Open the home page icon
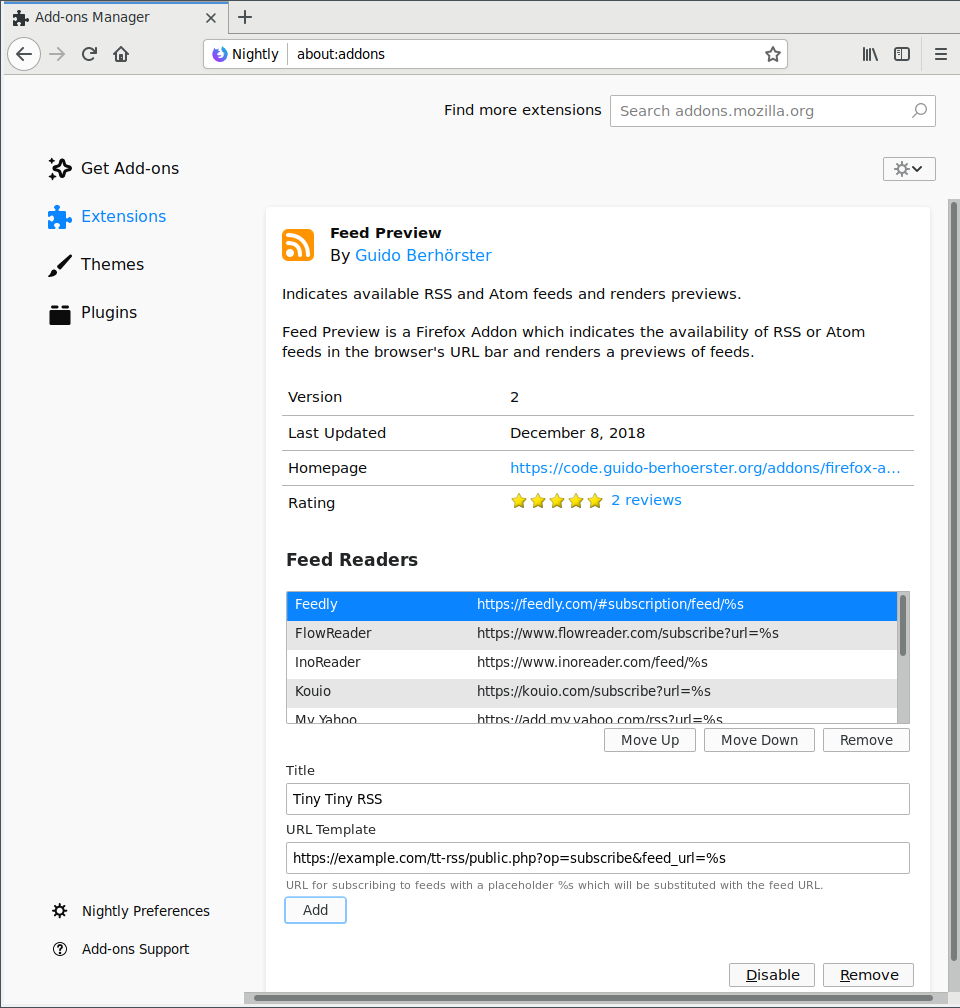960x1008 pixels. (x=121, y=54)
